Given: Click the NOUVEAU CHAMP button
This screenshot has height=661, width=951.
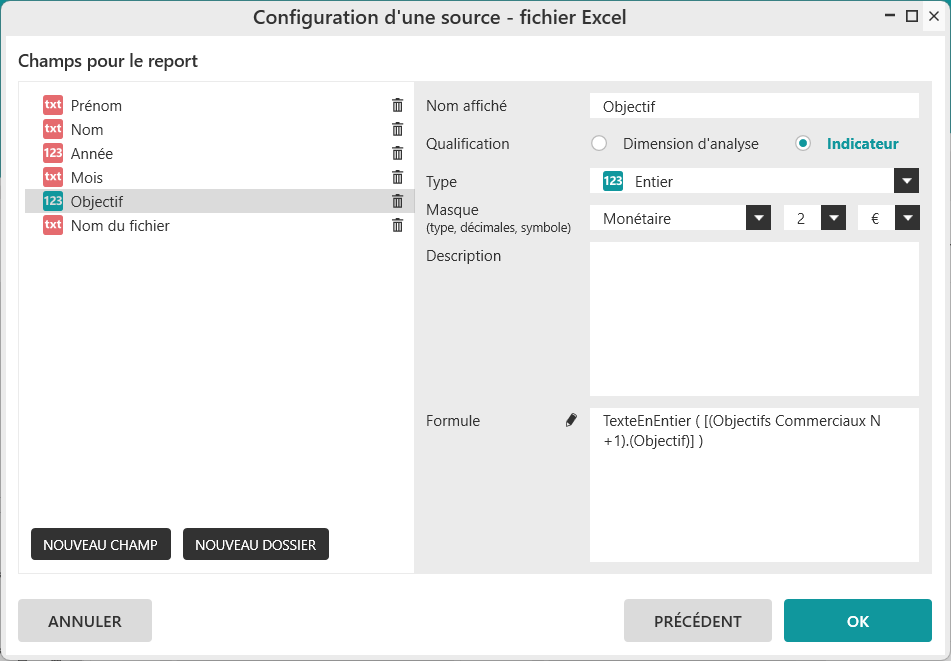Looking at the screenshot, I should tap(101, 544).
